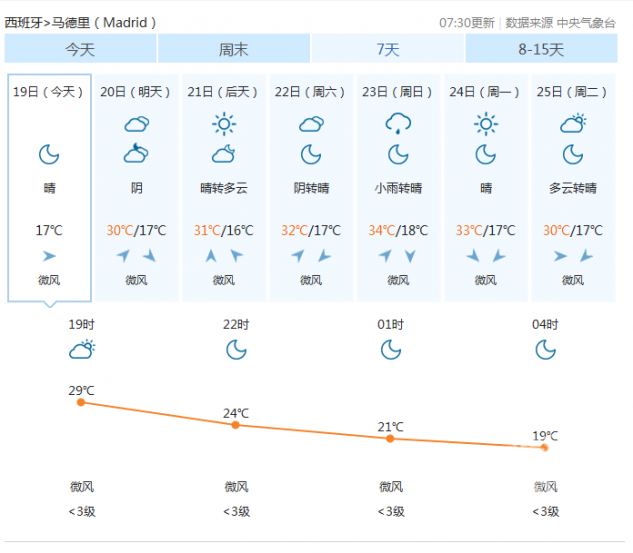633x553 pixels.
Task: Click the 04时 hourly time label
Action: click(545, 325)
